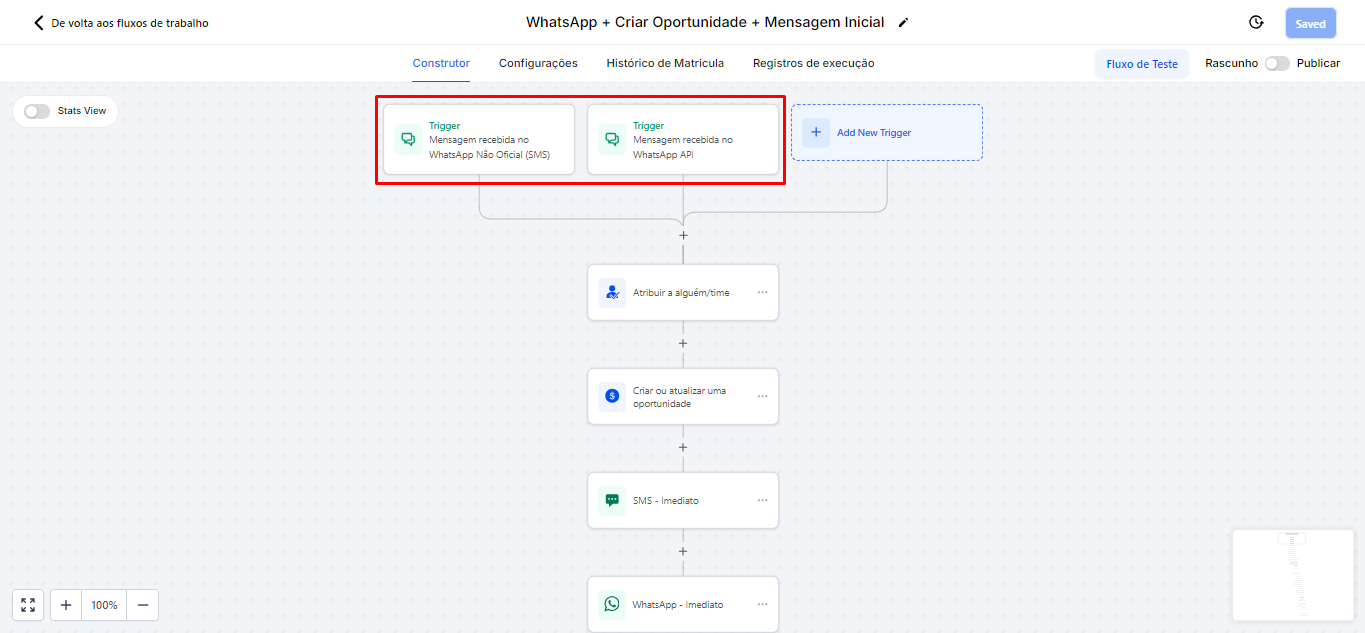Open version history clock icon
This screenshot has width=1365, height=633.
click(x=1256, y=23)
